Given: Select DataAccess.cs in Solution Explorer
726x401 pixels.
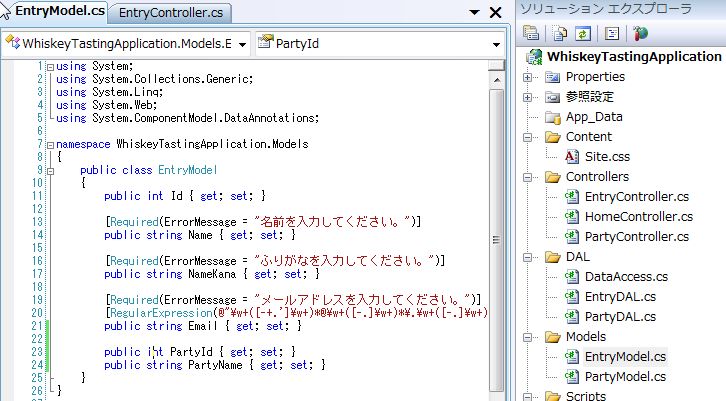Looking at the screenshot, I should 626,277.
